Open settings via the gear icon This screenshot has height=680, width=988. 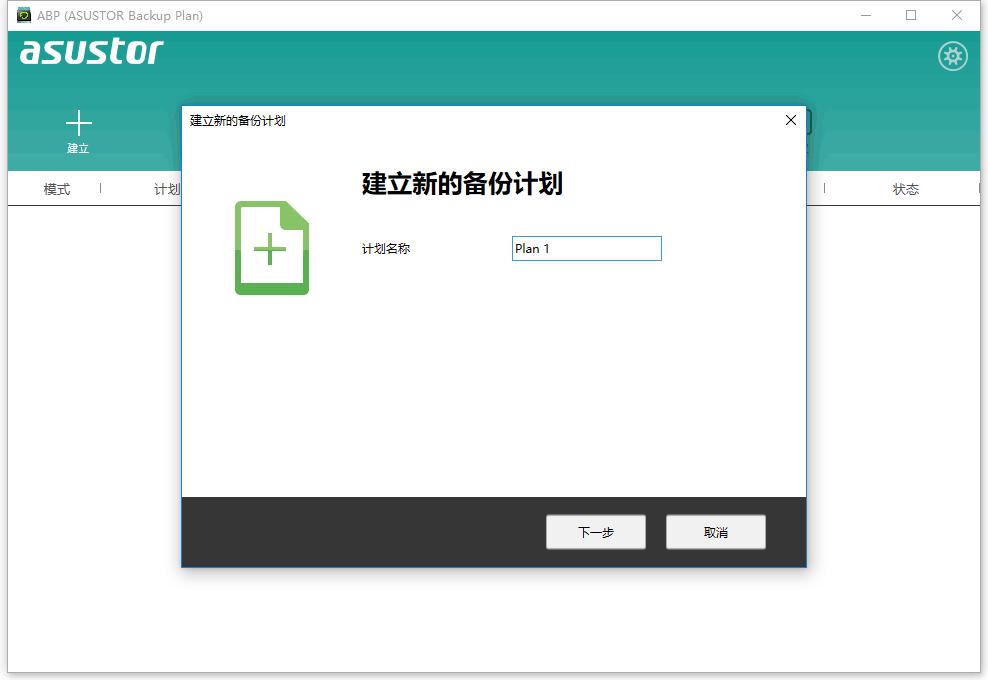coord(952,57)
